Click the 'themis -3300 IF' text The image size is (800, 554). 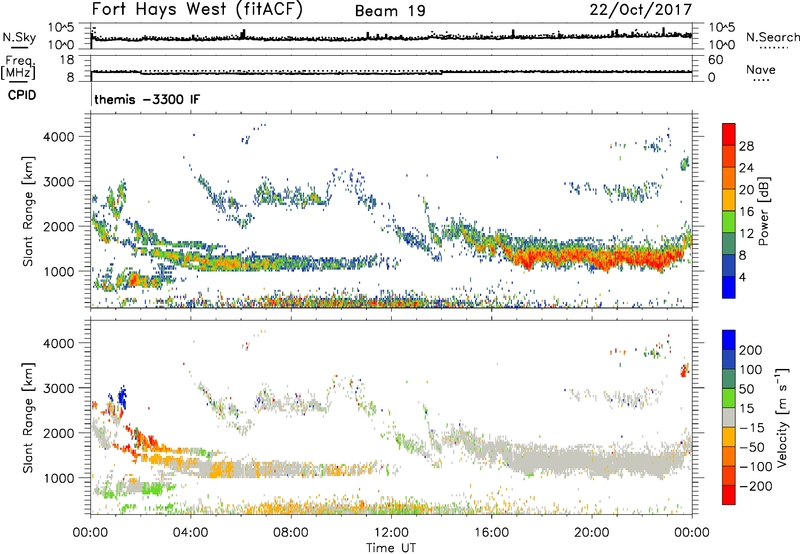click(x=147, y=99)
